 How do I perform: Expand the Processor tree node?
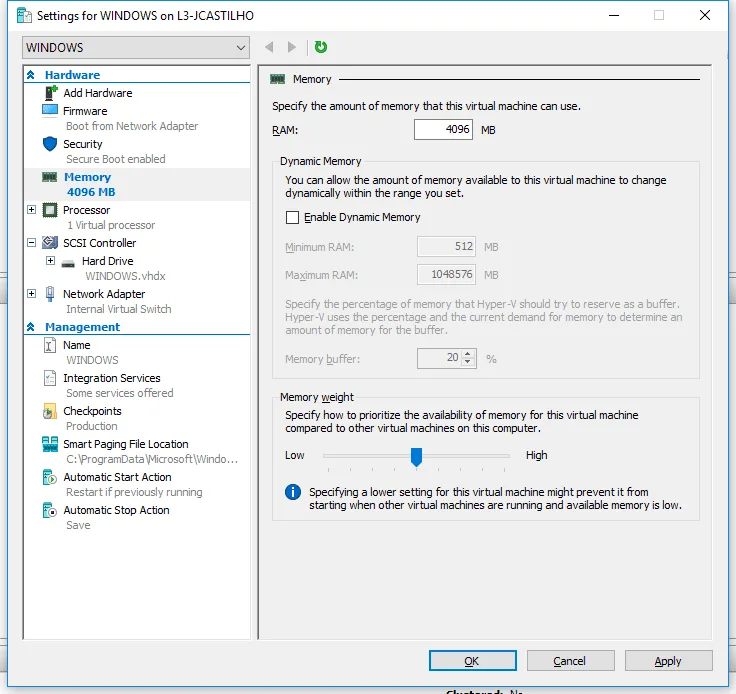pos(31,209)
